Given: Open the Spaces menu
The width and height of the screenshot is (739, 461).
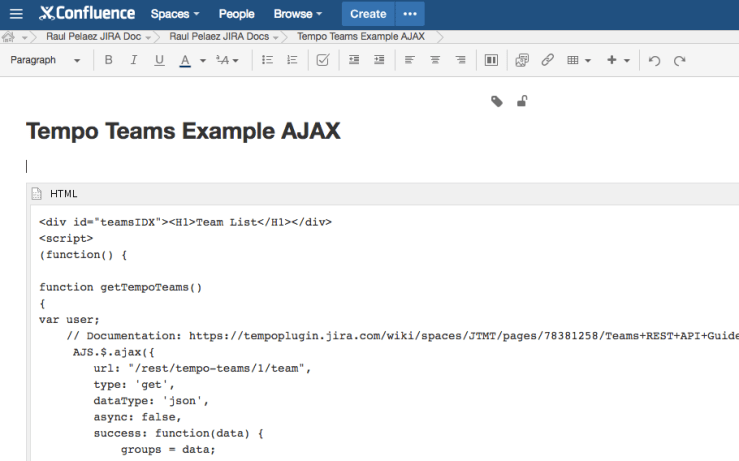Looking at the screenshot, I should [175, 14].
